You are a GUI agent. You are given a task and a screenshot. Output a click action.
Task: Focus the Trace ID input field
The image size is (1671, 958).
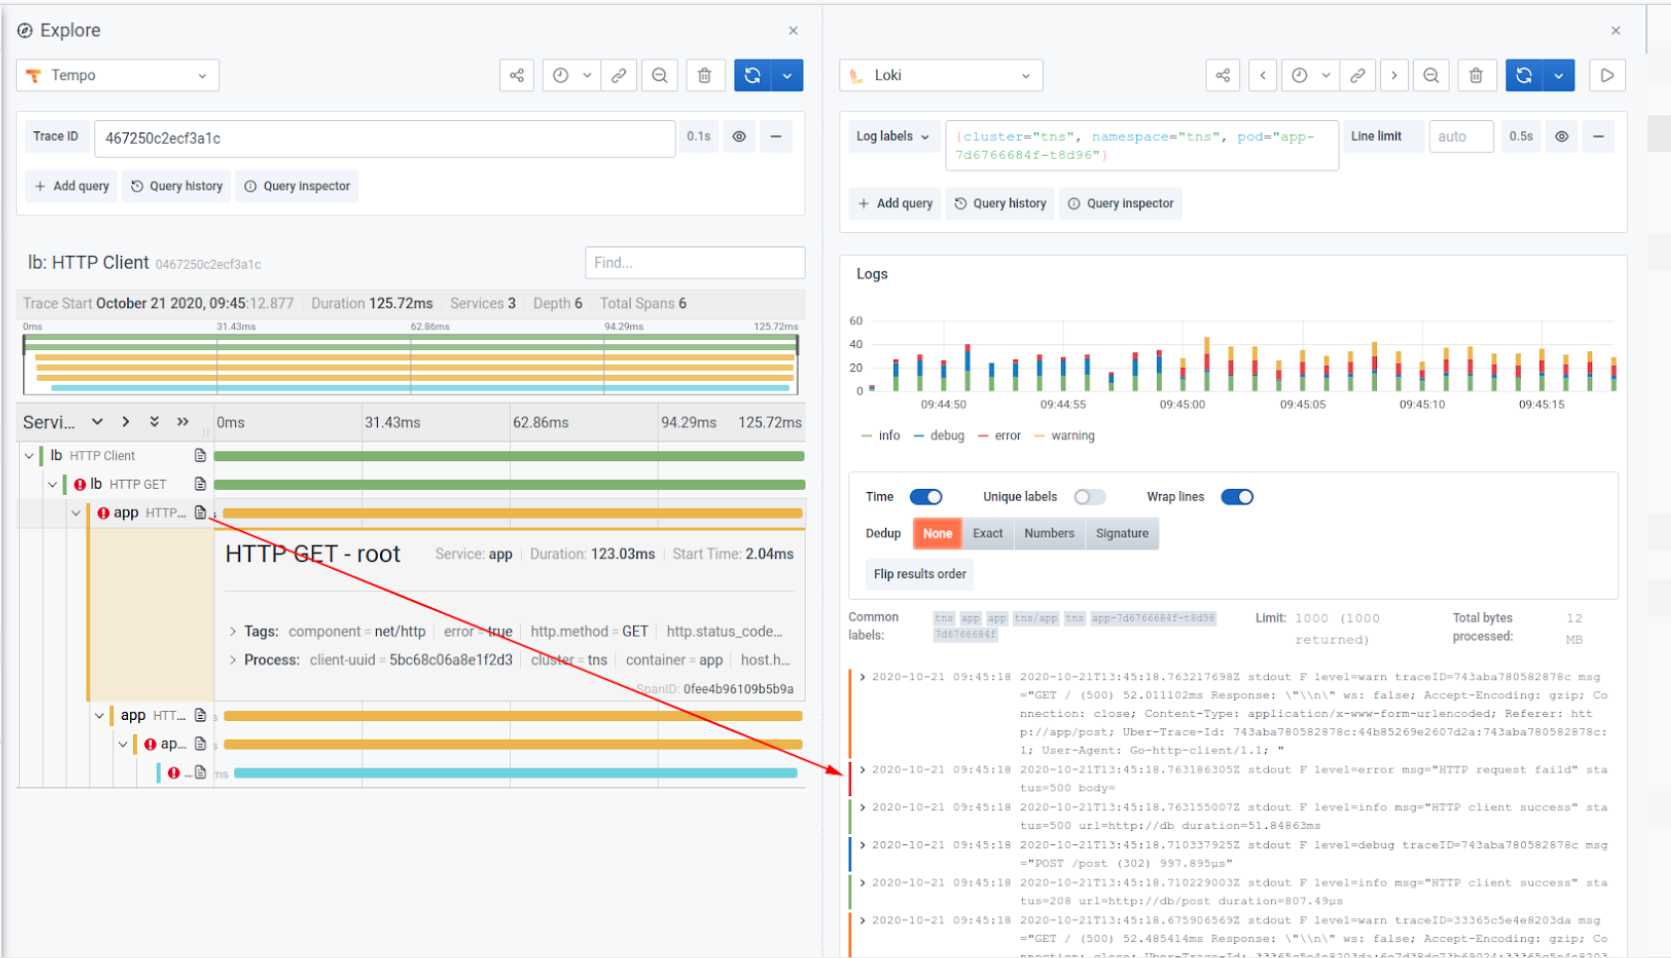point(385,138)
